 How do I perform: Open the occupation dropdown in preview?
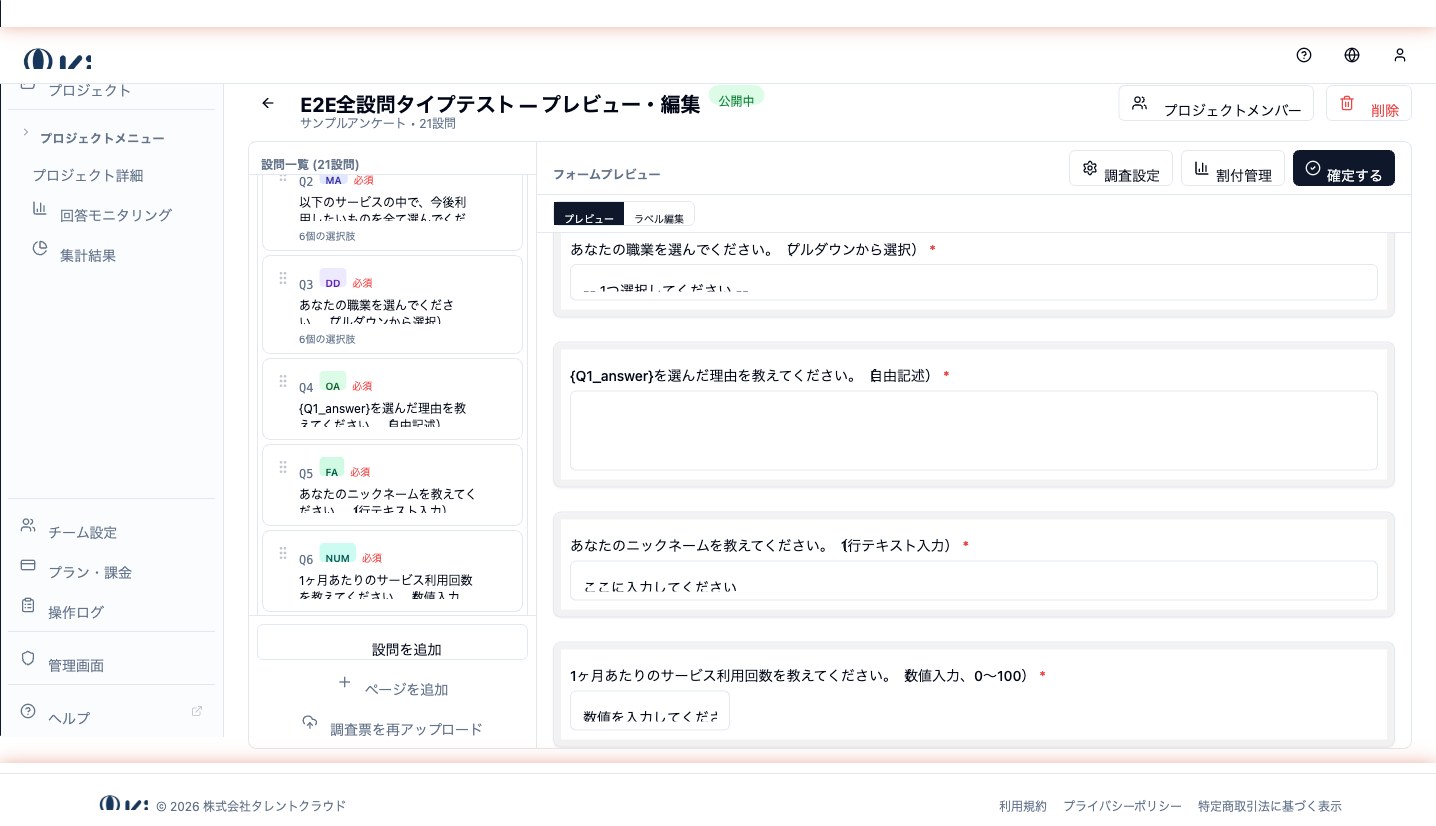point(973,282)
